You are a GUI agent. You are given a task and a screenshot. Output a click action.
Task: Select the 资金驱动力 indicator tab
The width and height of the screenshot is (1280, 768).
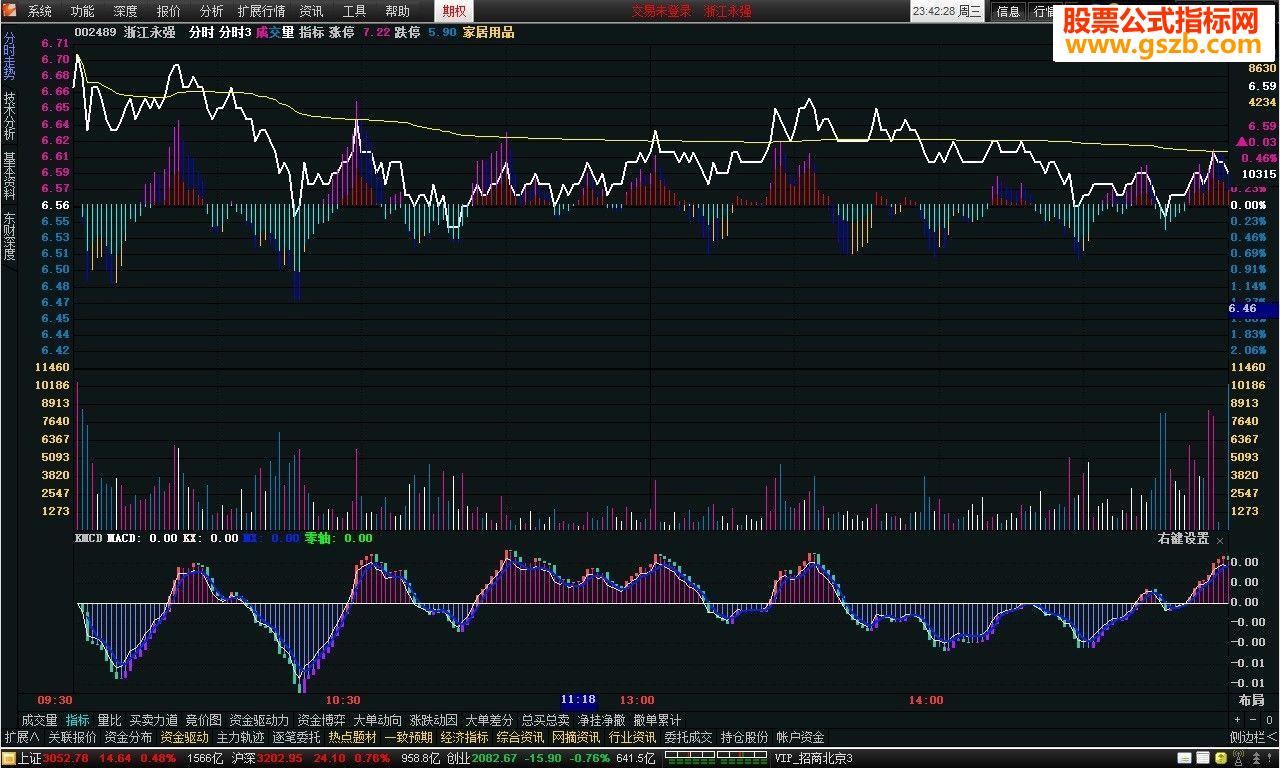coord(259,719)
